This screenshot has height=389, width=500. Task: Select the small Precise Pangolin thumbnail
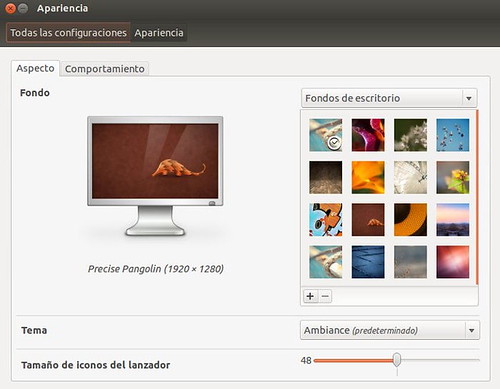point(368,220)
